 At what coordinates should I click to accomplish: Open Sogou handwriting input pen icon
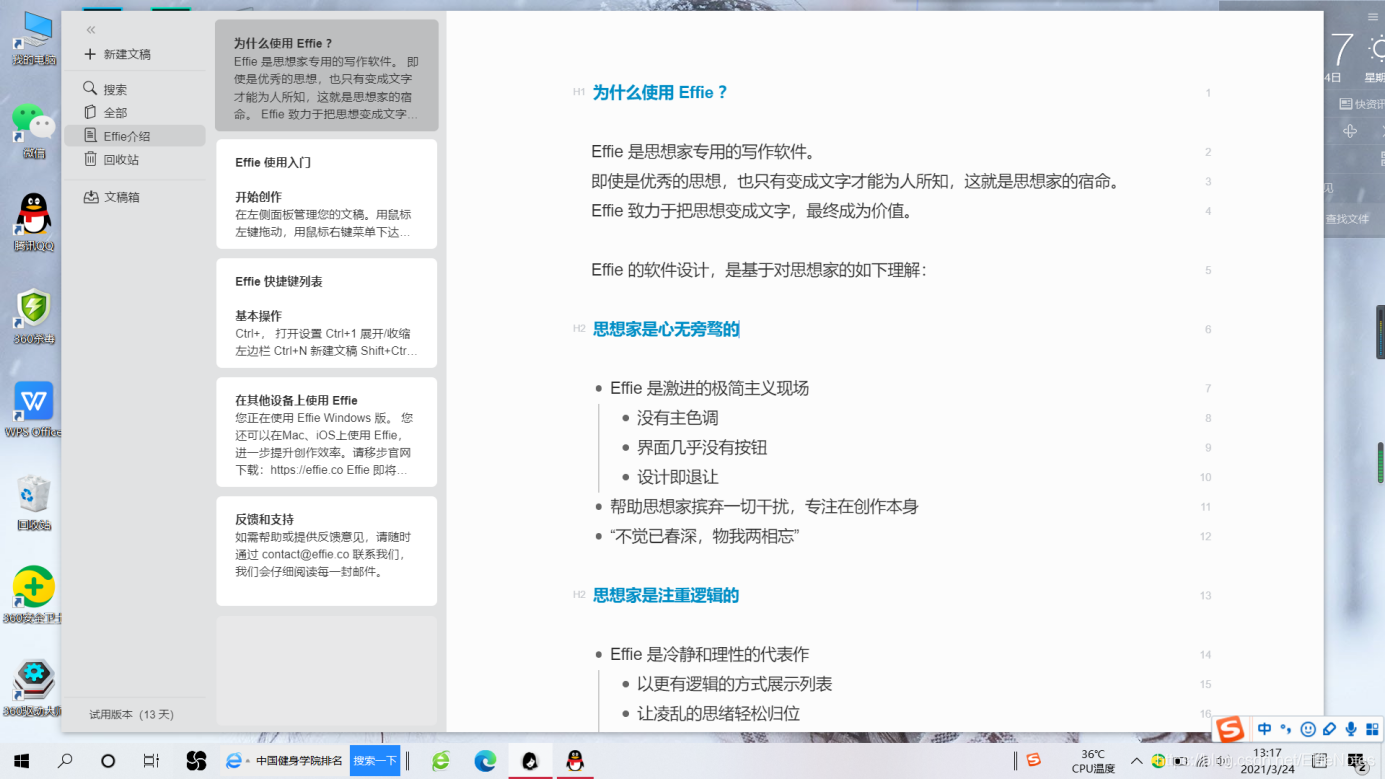coord(1330,730)
